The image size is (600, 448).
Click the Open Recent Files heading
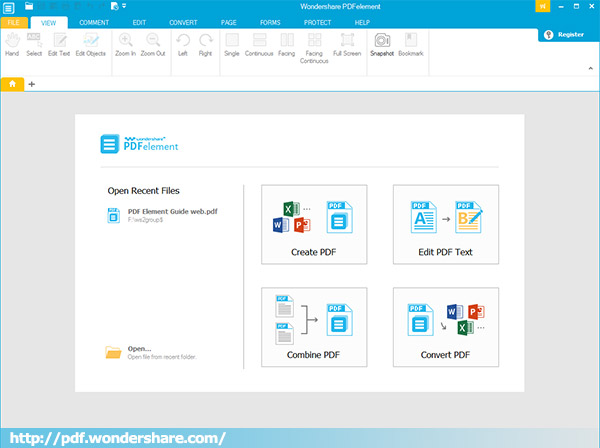click(x=143, y=191)
